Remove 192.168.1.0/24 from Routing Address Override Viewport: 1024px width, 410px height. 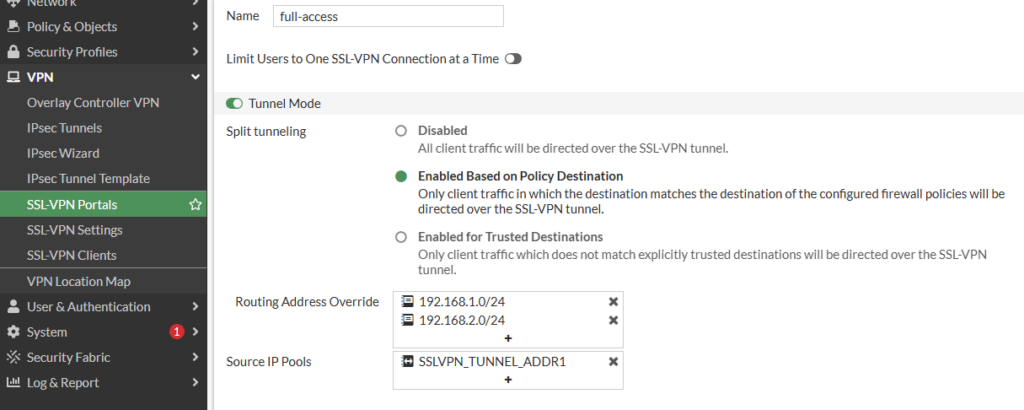point(613,302)
